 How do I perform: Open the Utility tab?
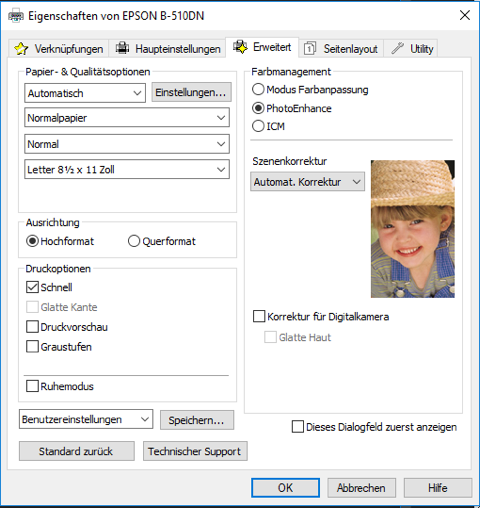(411, 49)
